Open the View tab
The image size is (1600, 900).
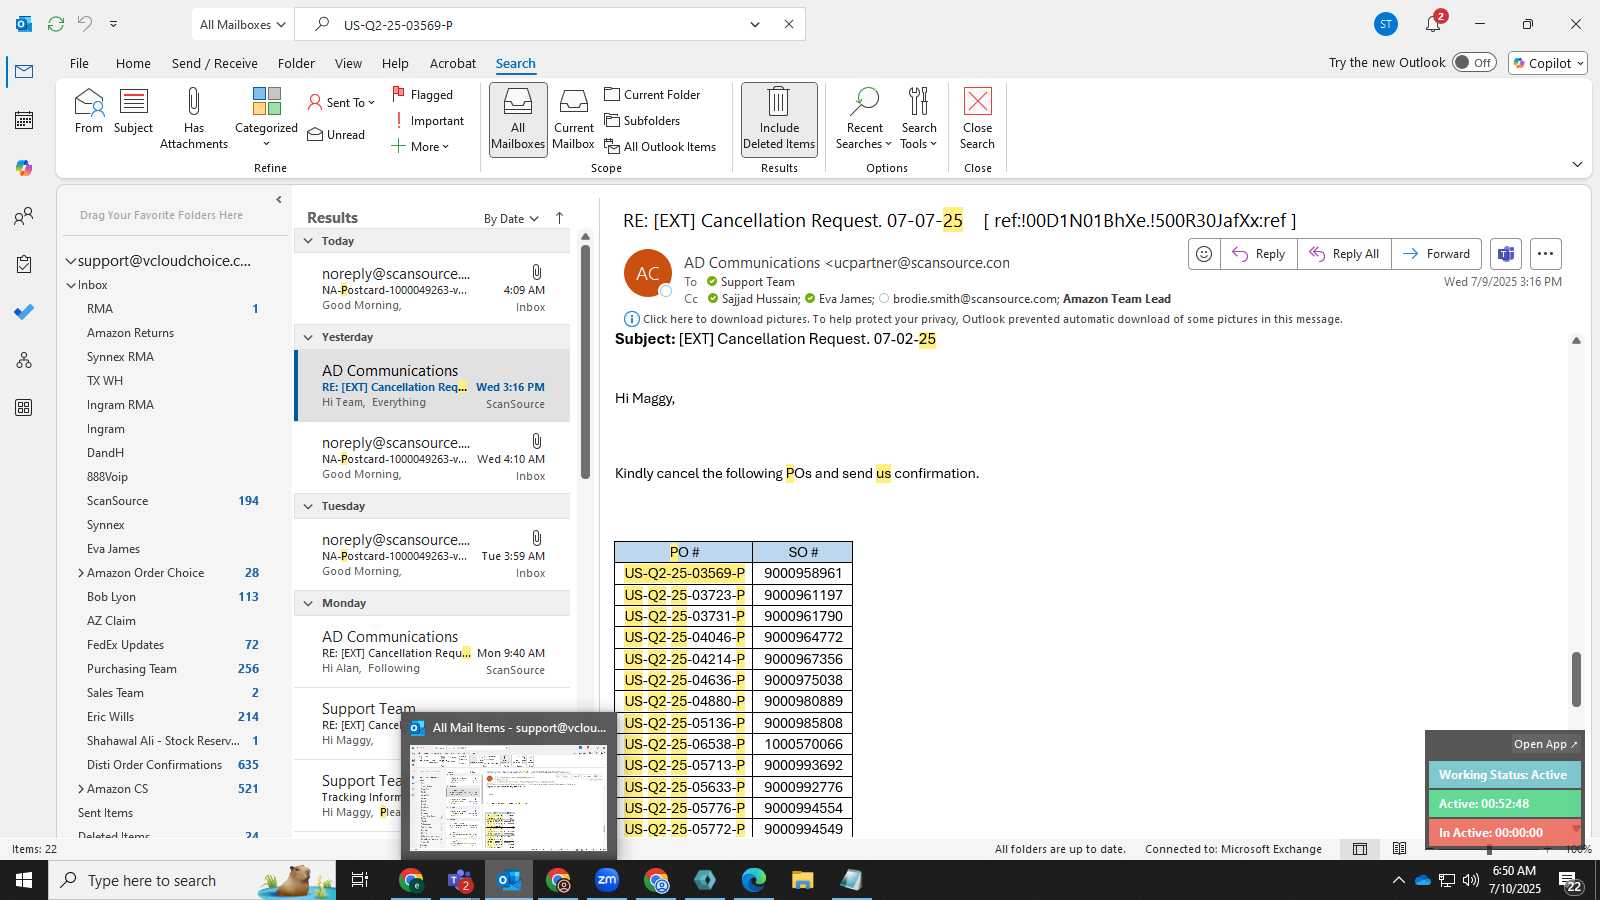[x=348, y=63]
